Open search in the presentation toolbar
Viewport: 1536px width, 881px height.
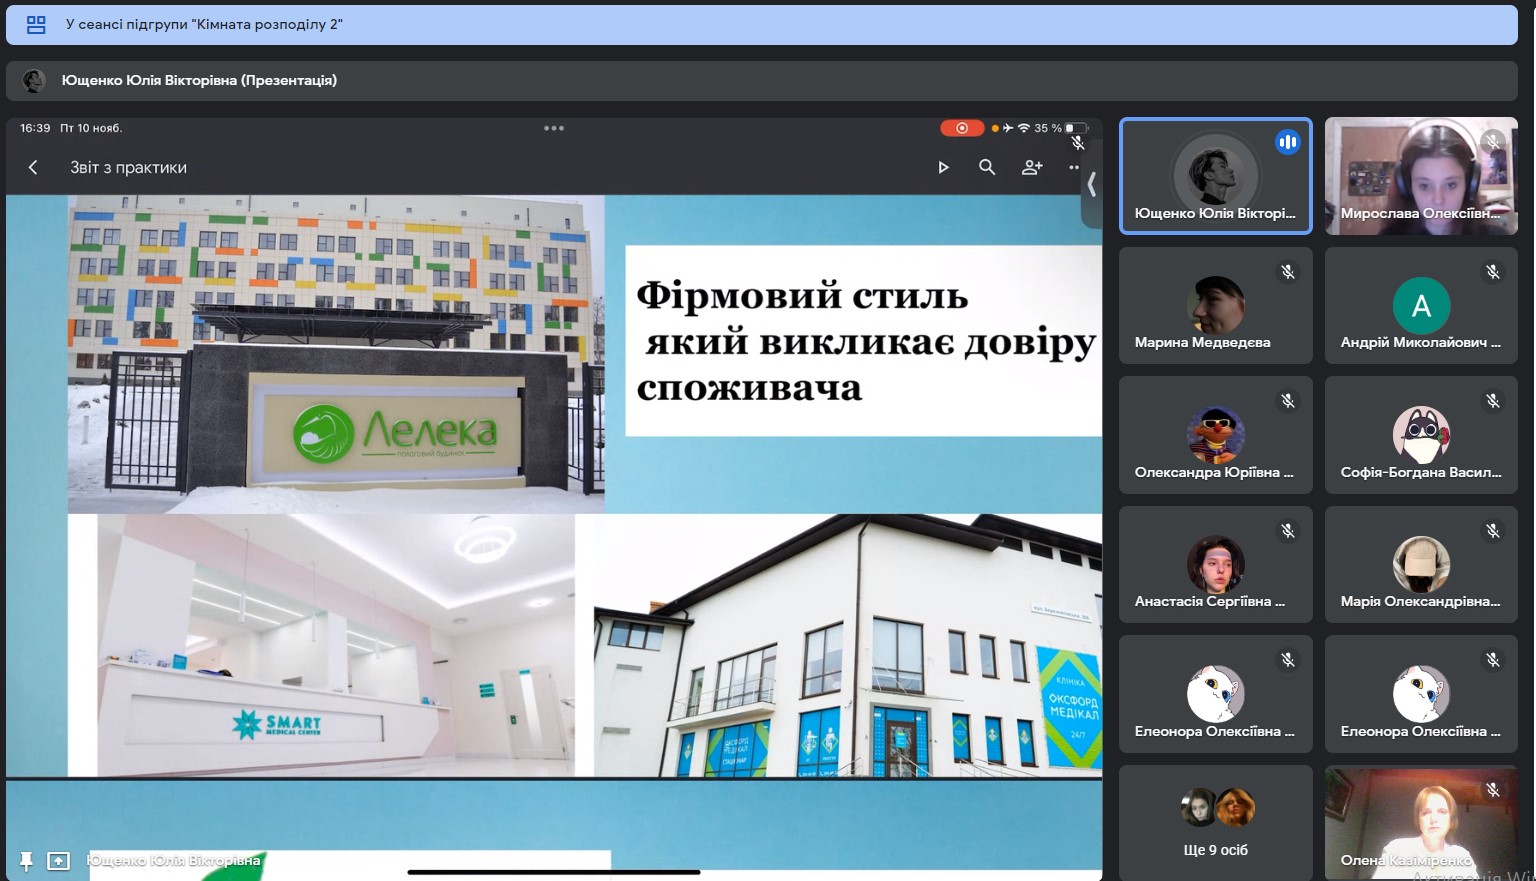[987, 168]
